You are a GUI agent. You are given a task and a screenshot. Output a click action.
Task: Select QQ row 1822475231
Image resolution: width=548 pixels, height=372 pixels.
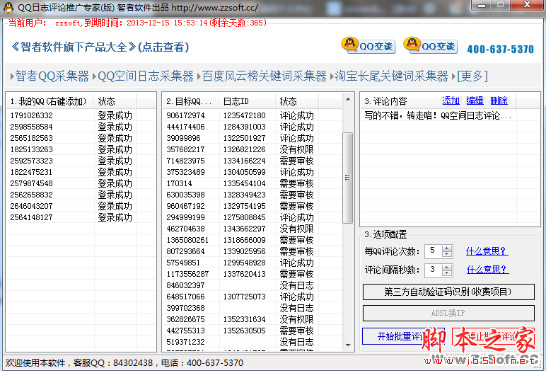pos(81,172)
